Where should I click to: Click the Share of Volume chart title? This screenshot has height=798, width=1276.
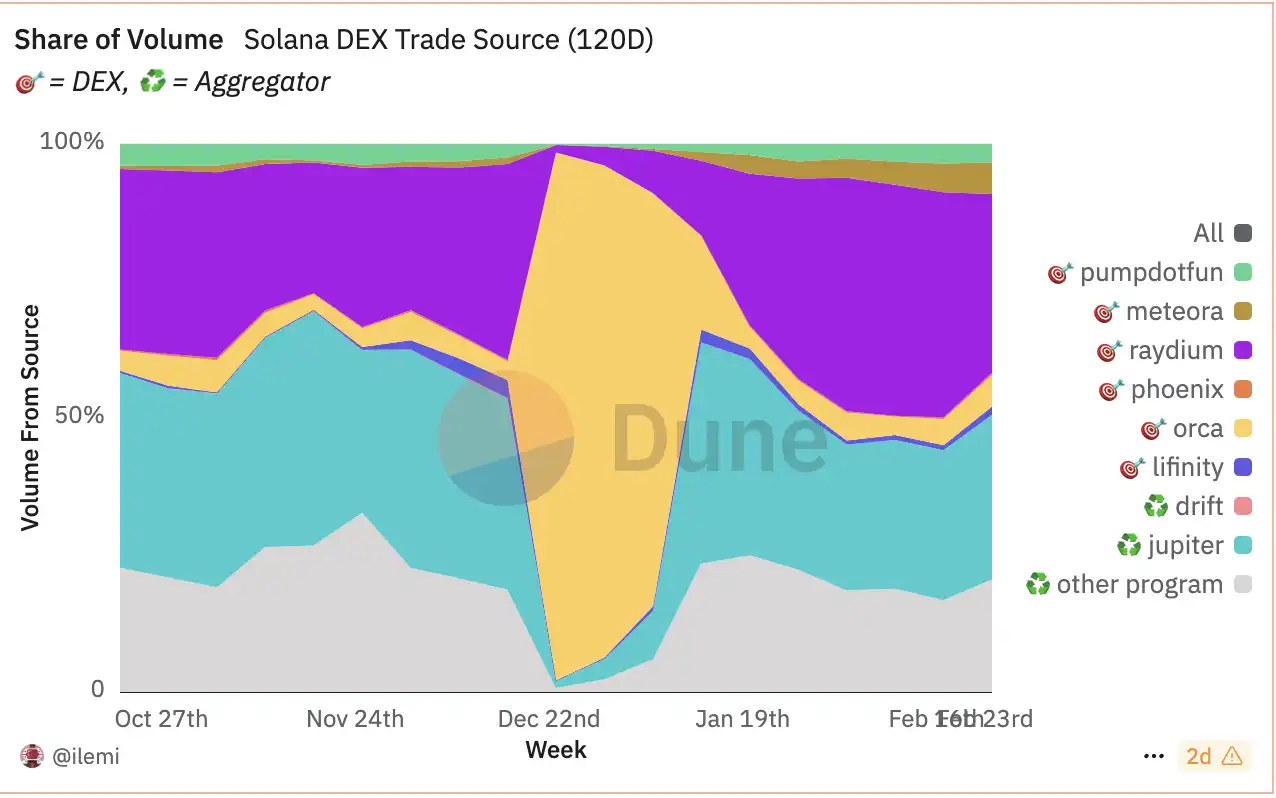118,40
